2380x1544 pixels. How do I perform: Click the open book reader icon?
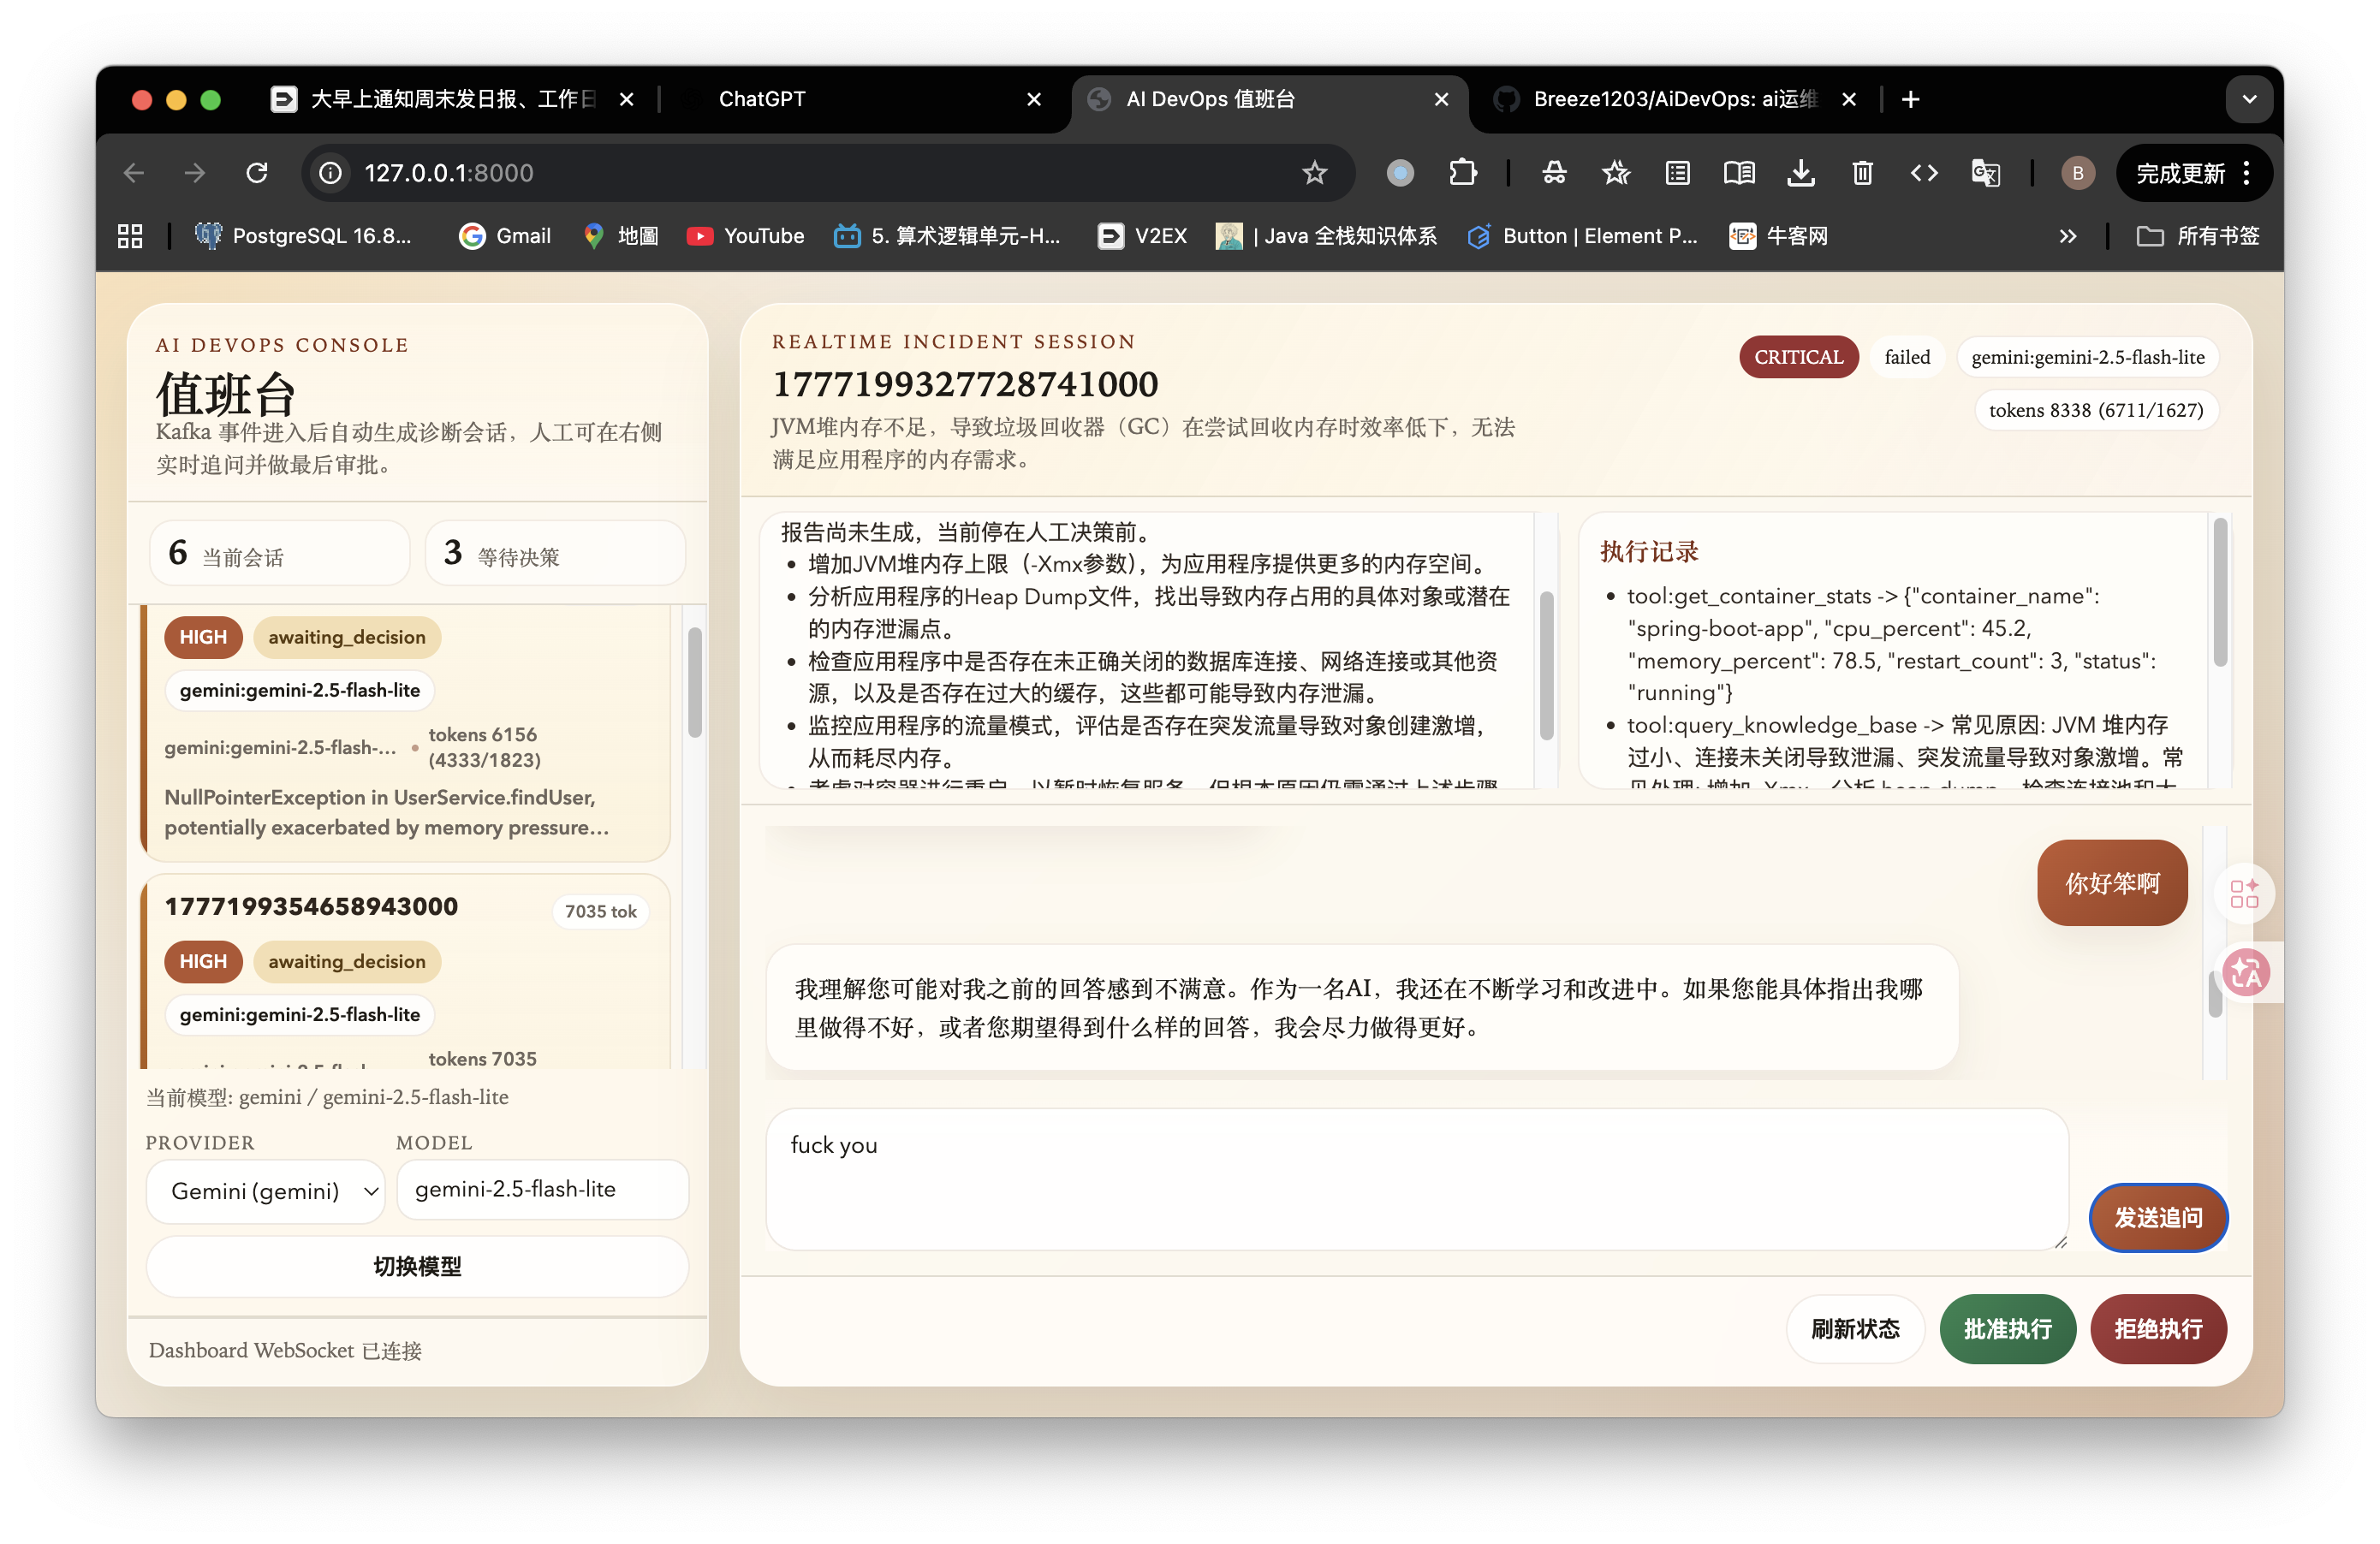[1739, 173]
